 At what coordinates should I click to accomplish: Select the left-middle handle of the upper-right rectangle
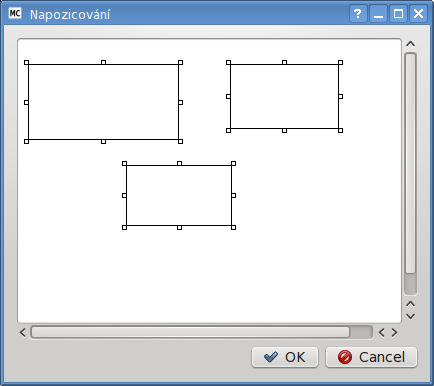coord(229,96)
